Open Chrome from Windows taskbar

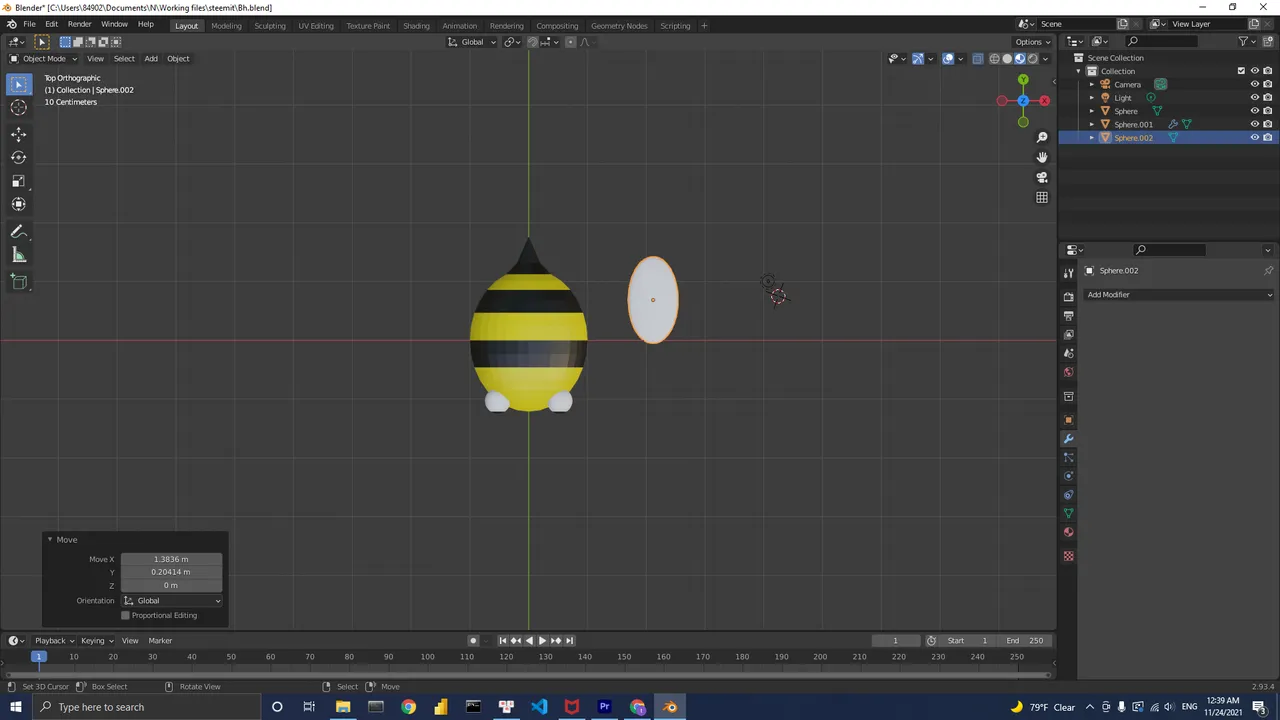click(408, 707)
